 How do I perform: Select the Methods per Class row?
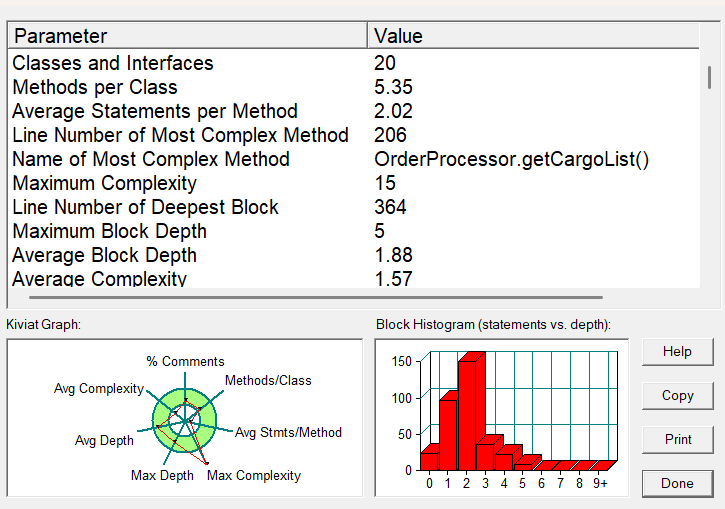(354, 87)
